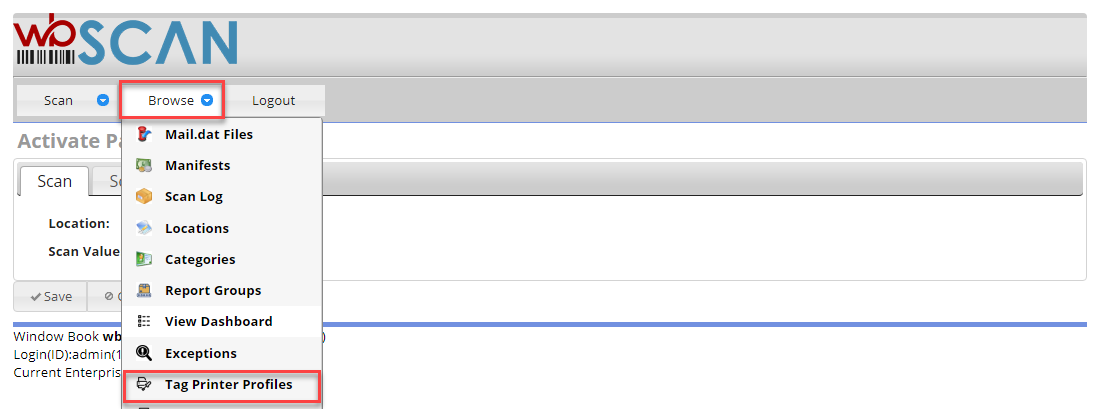Collapse the Browse menu dropdown arrow
Screen dimensions: 1100x409
pyautogui.click(x=207, y=100)
